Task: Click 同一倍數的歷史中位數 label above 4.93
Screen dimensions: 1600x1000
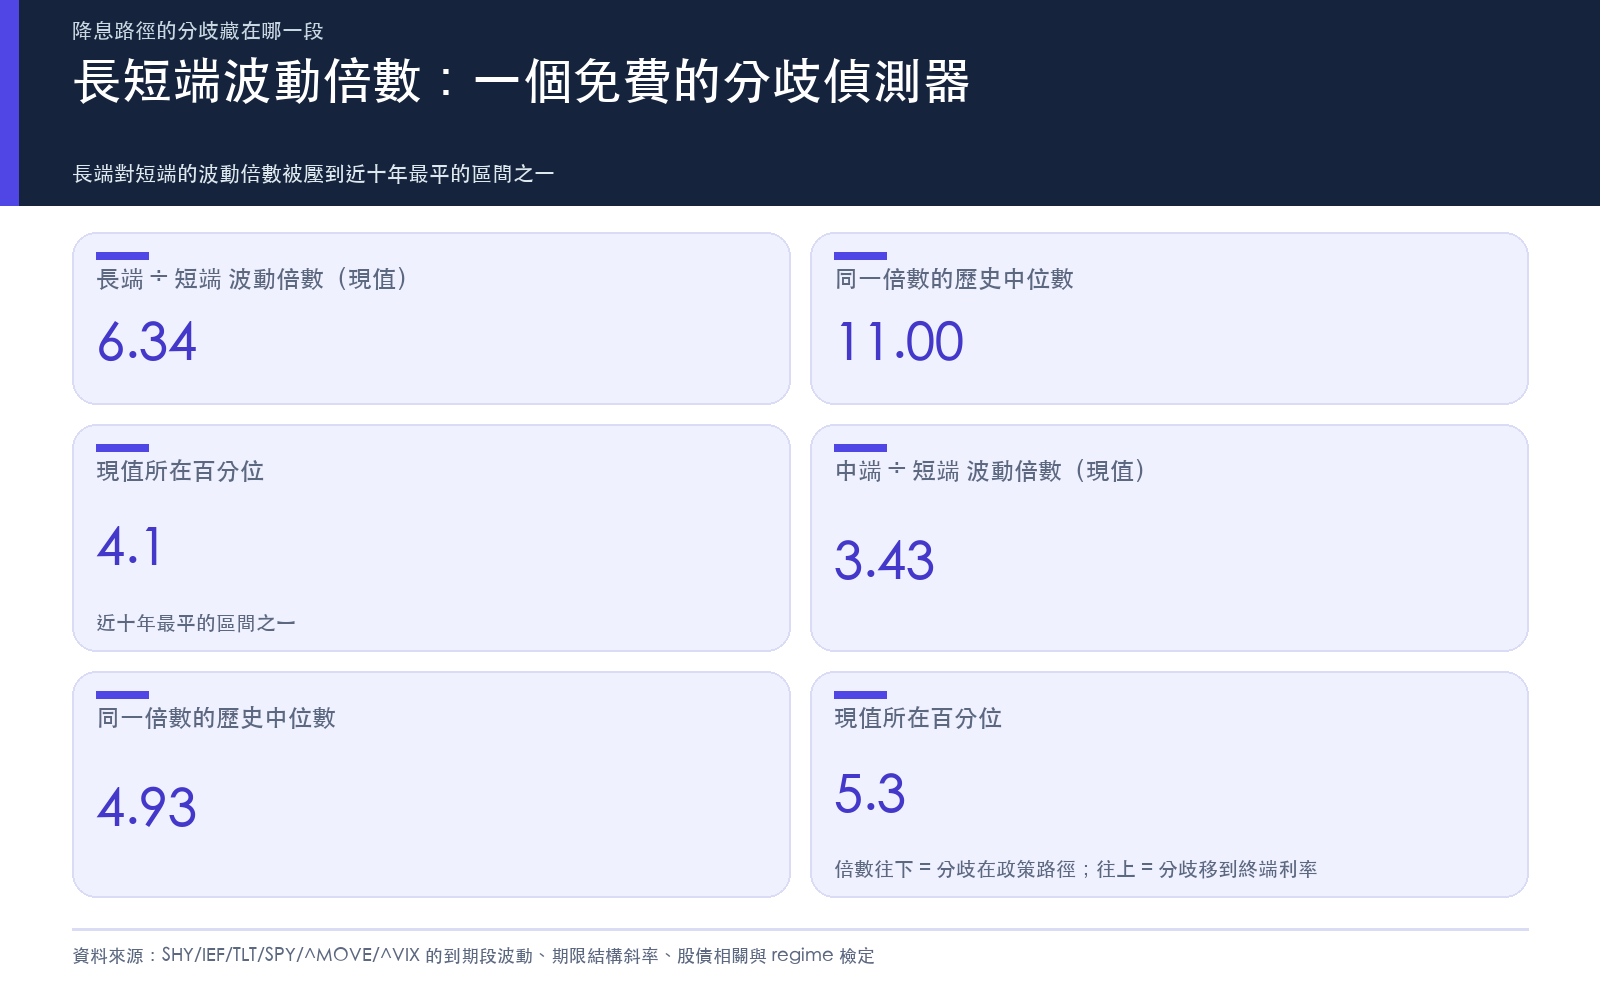Action: (x=216, y=718)
